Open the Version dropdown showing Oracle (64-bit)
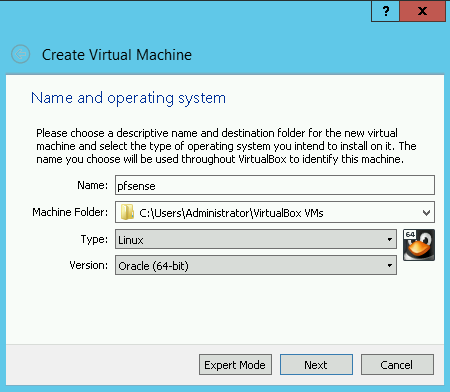The width and height of the screenshot is (450, 392). point(256,265)
